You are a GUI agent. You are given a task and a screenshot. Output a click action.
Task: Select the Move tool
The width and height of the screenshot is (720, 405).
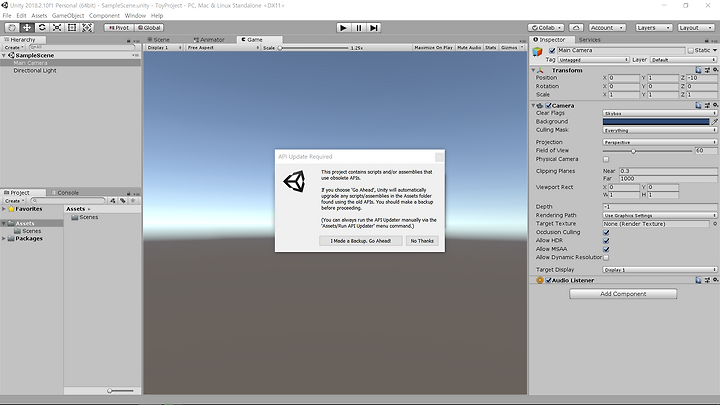27,28
